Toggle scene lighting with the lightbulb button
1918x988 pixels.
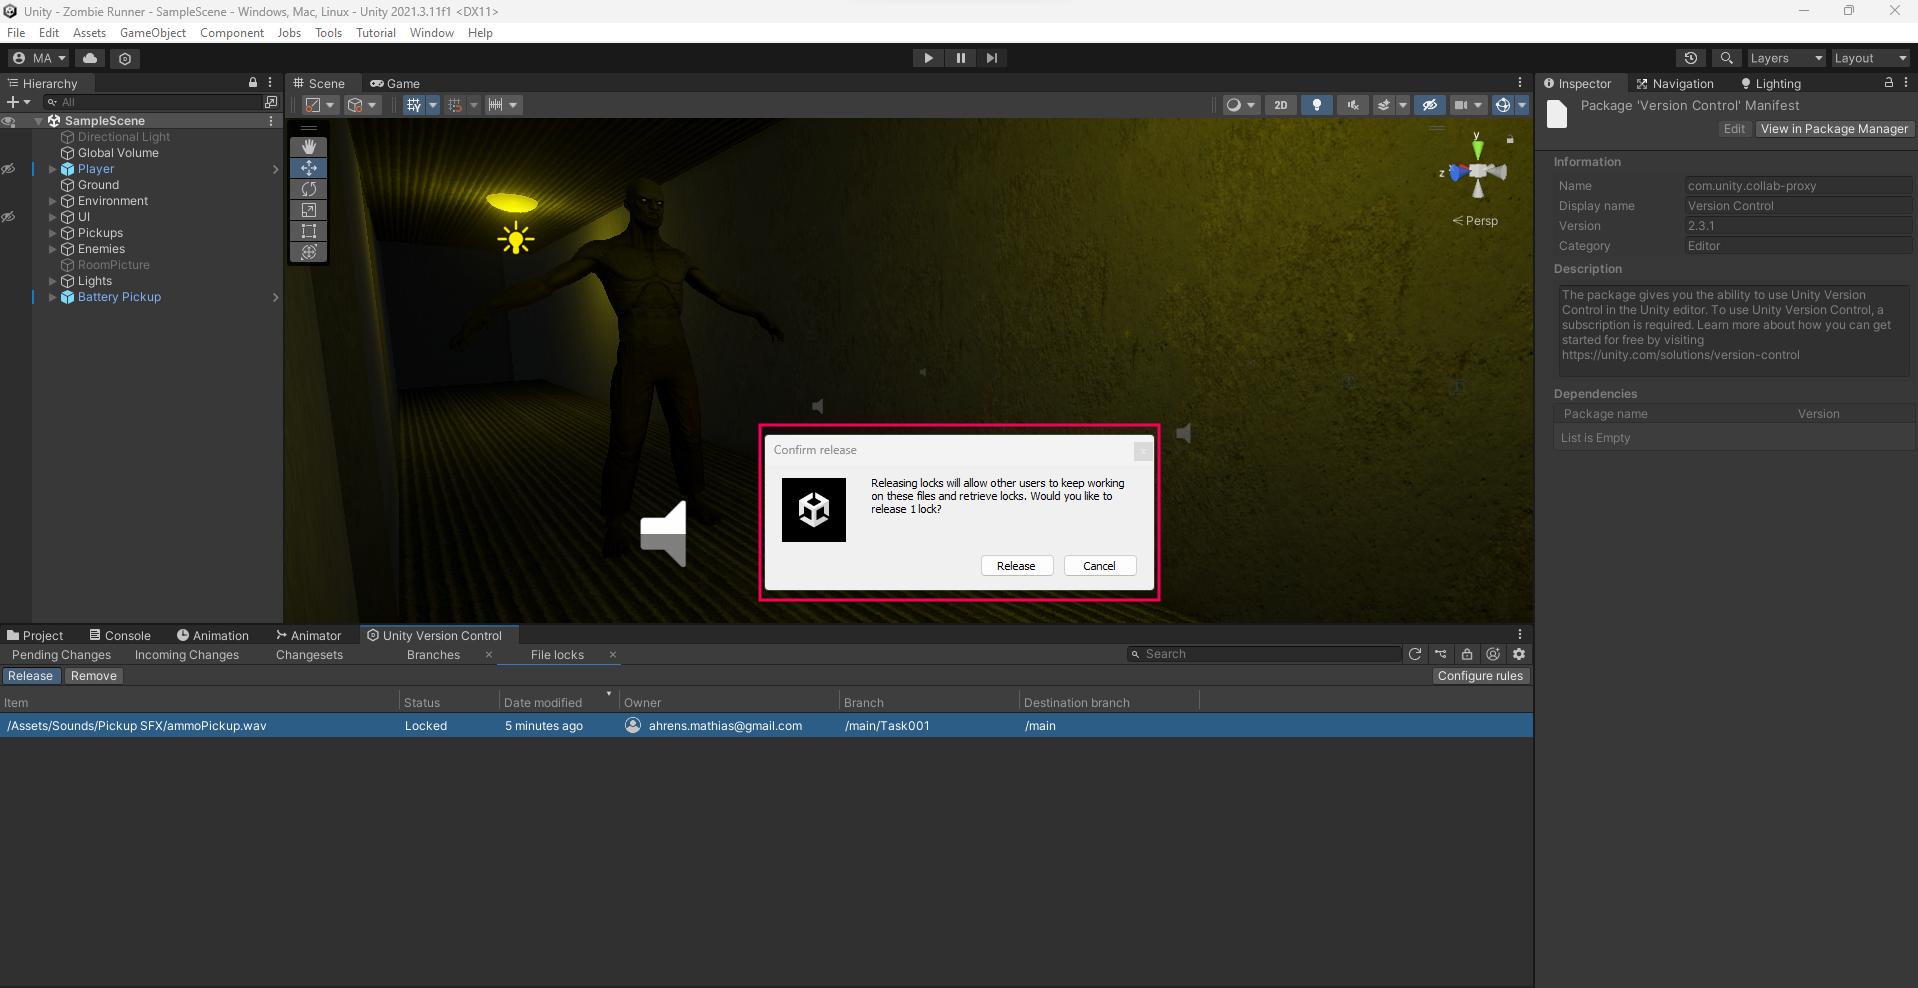click(1317, 105)
